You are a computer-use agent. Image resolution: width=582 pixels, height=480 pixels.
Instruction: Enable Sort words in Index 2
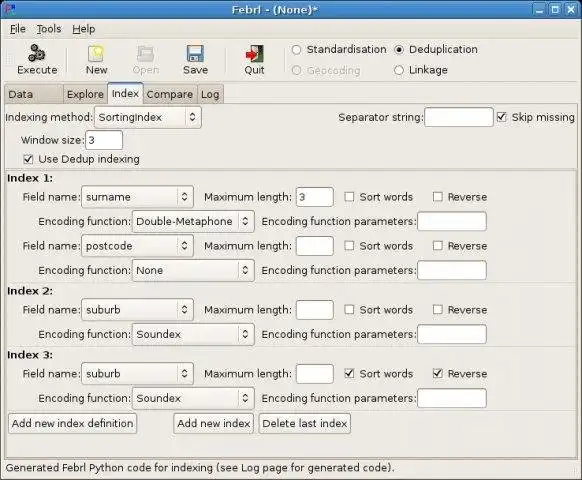coord(349,310)
